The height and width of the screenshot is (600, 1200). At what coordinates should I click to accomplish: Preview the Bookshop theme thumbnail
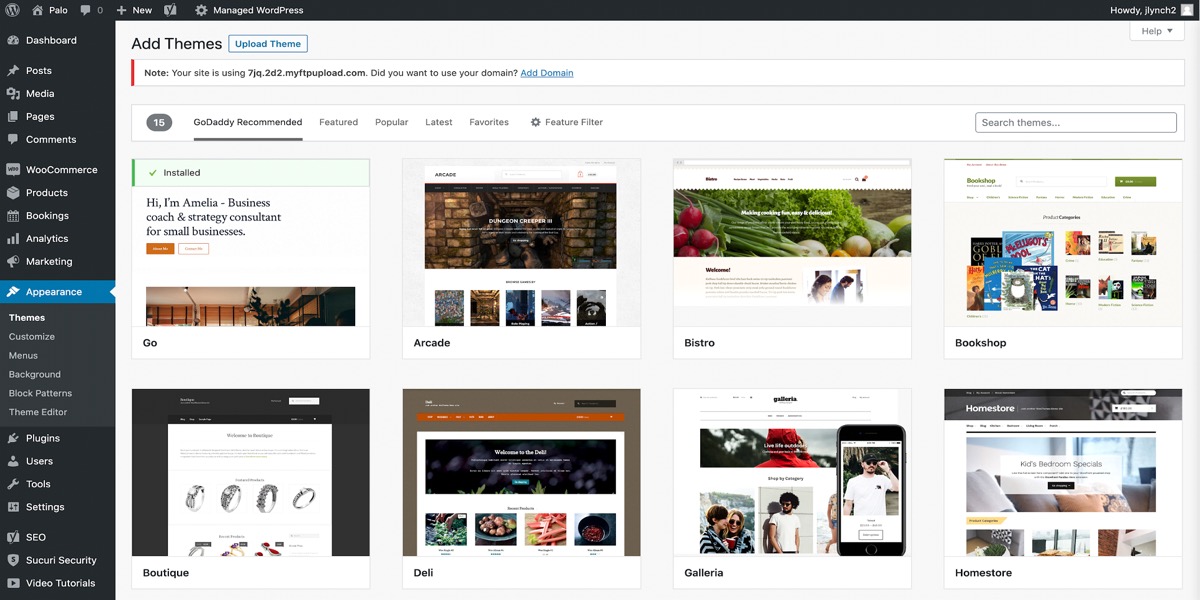(x=1063, y=243)
